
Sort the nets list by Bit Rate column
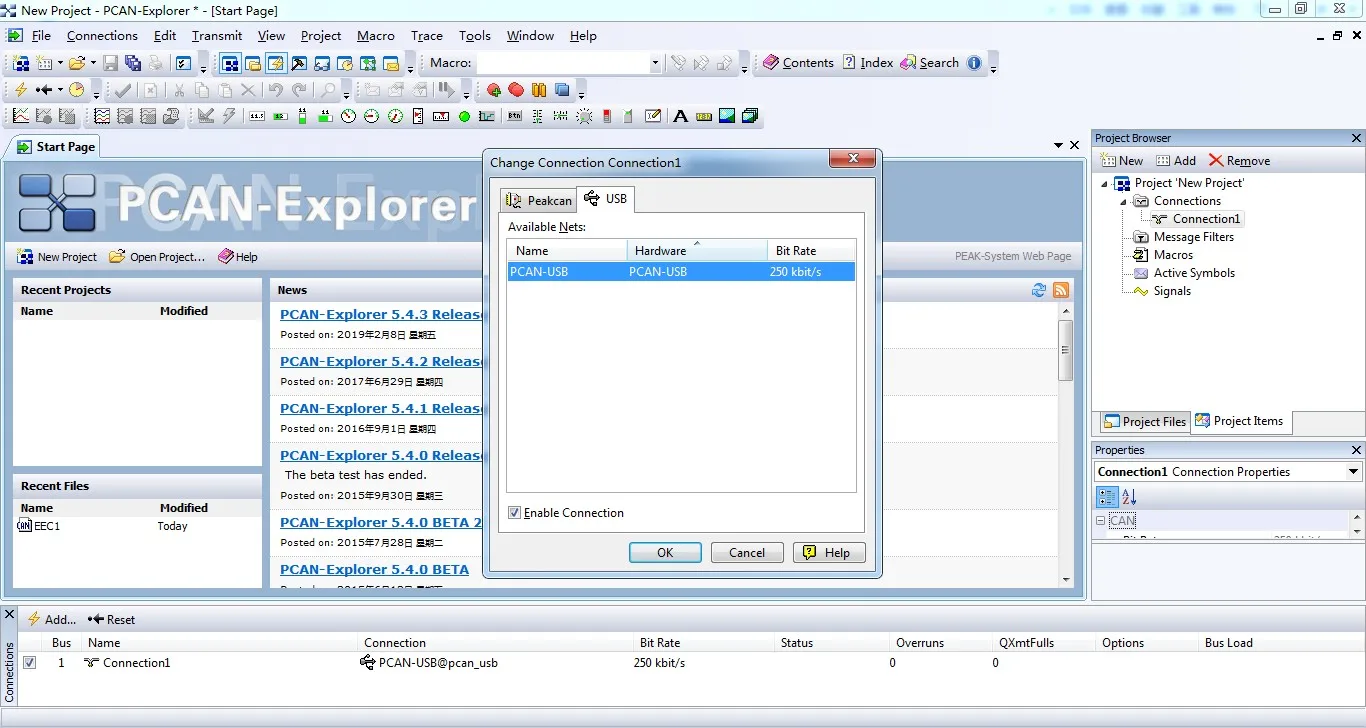tap(811, 251)
